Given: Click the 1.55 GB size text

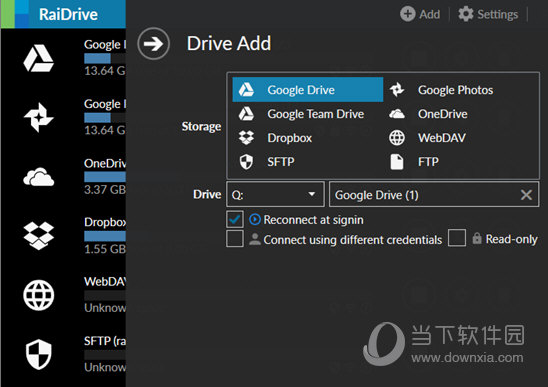Looking at the screenshot, I should coord(105,249).
